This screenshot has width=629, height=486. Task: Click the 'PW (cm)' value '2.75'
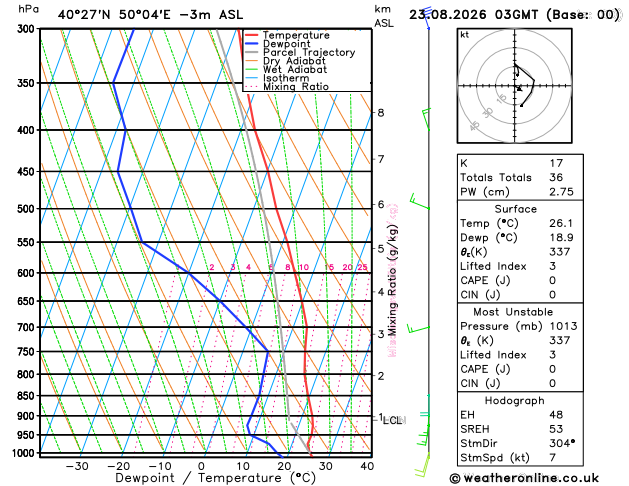tap(561, 192)
